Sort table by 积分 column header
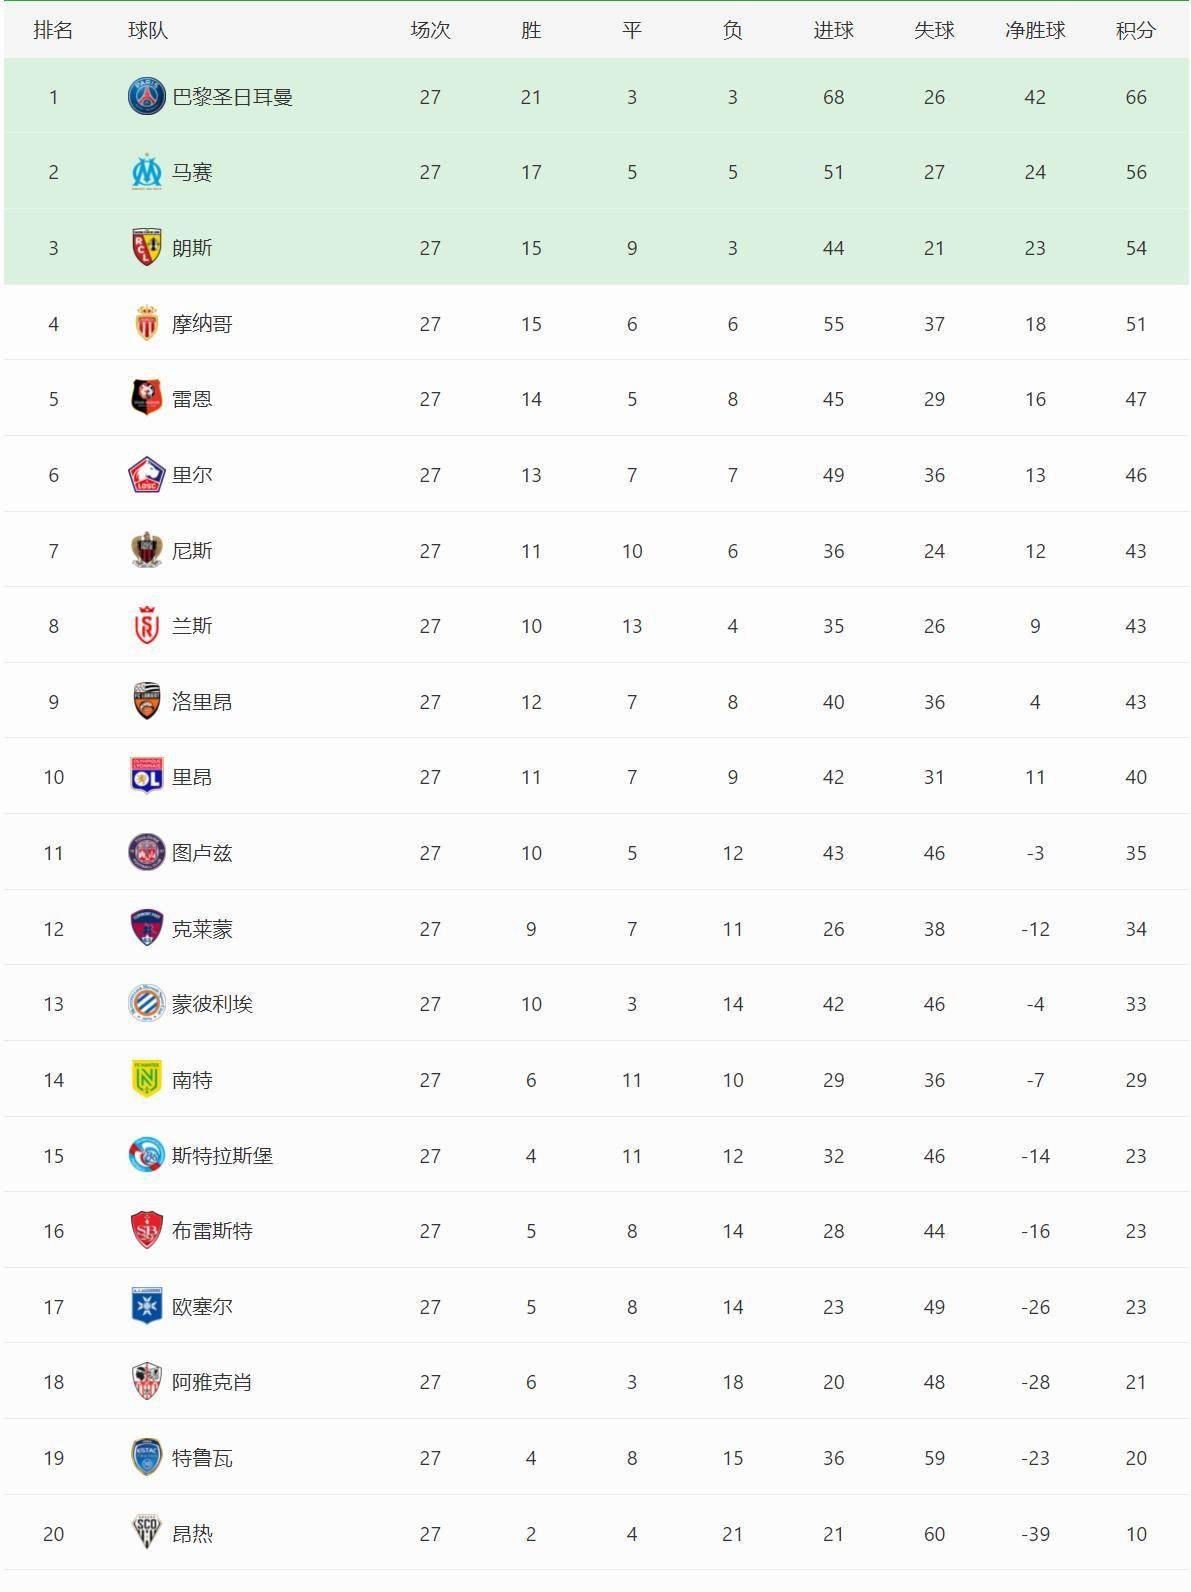Screen dimensions: 1191x1592 click(1135, 30)
